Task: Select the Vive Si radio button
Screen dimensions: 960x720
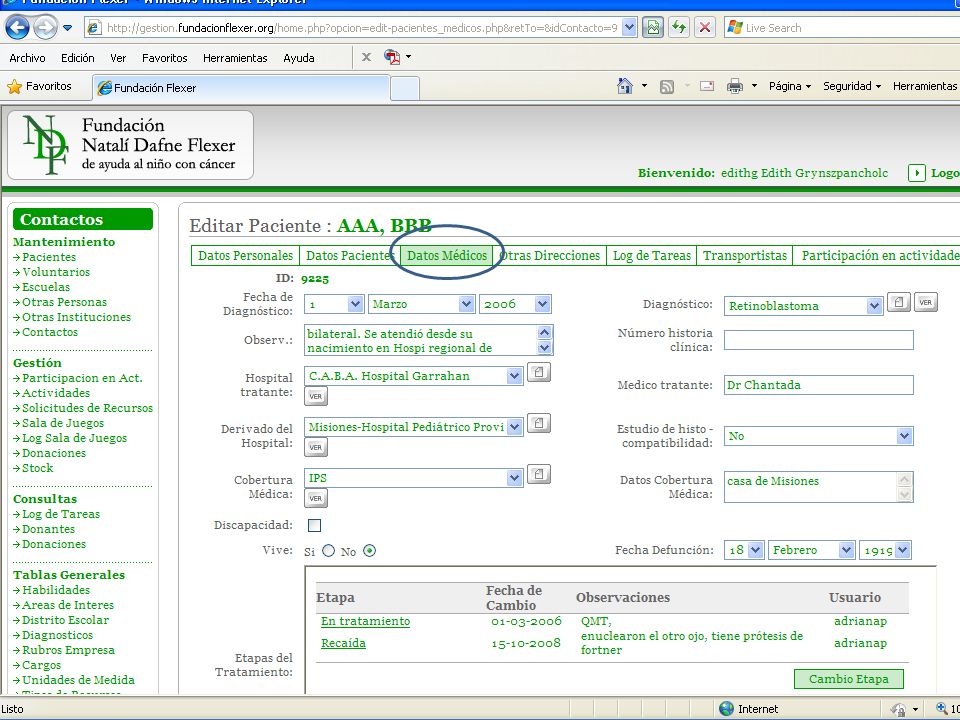Action: click(328, 551)
